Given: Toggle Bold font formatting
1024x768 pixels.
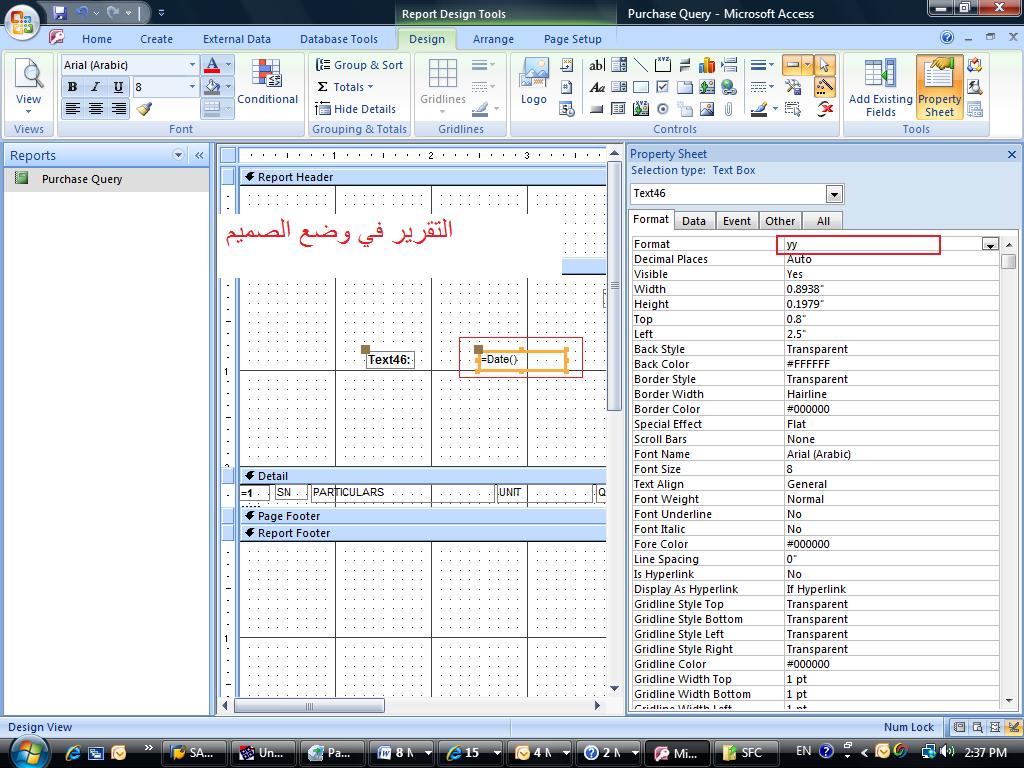Looking at the screenshot, I should pos(72,87).
